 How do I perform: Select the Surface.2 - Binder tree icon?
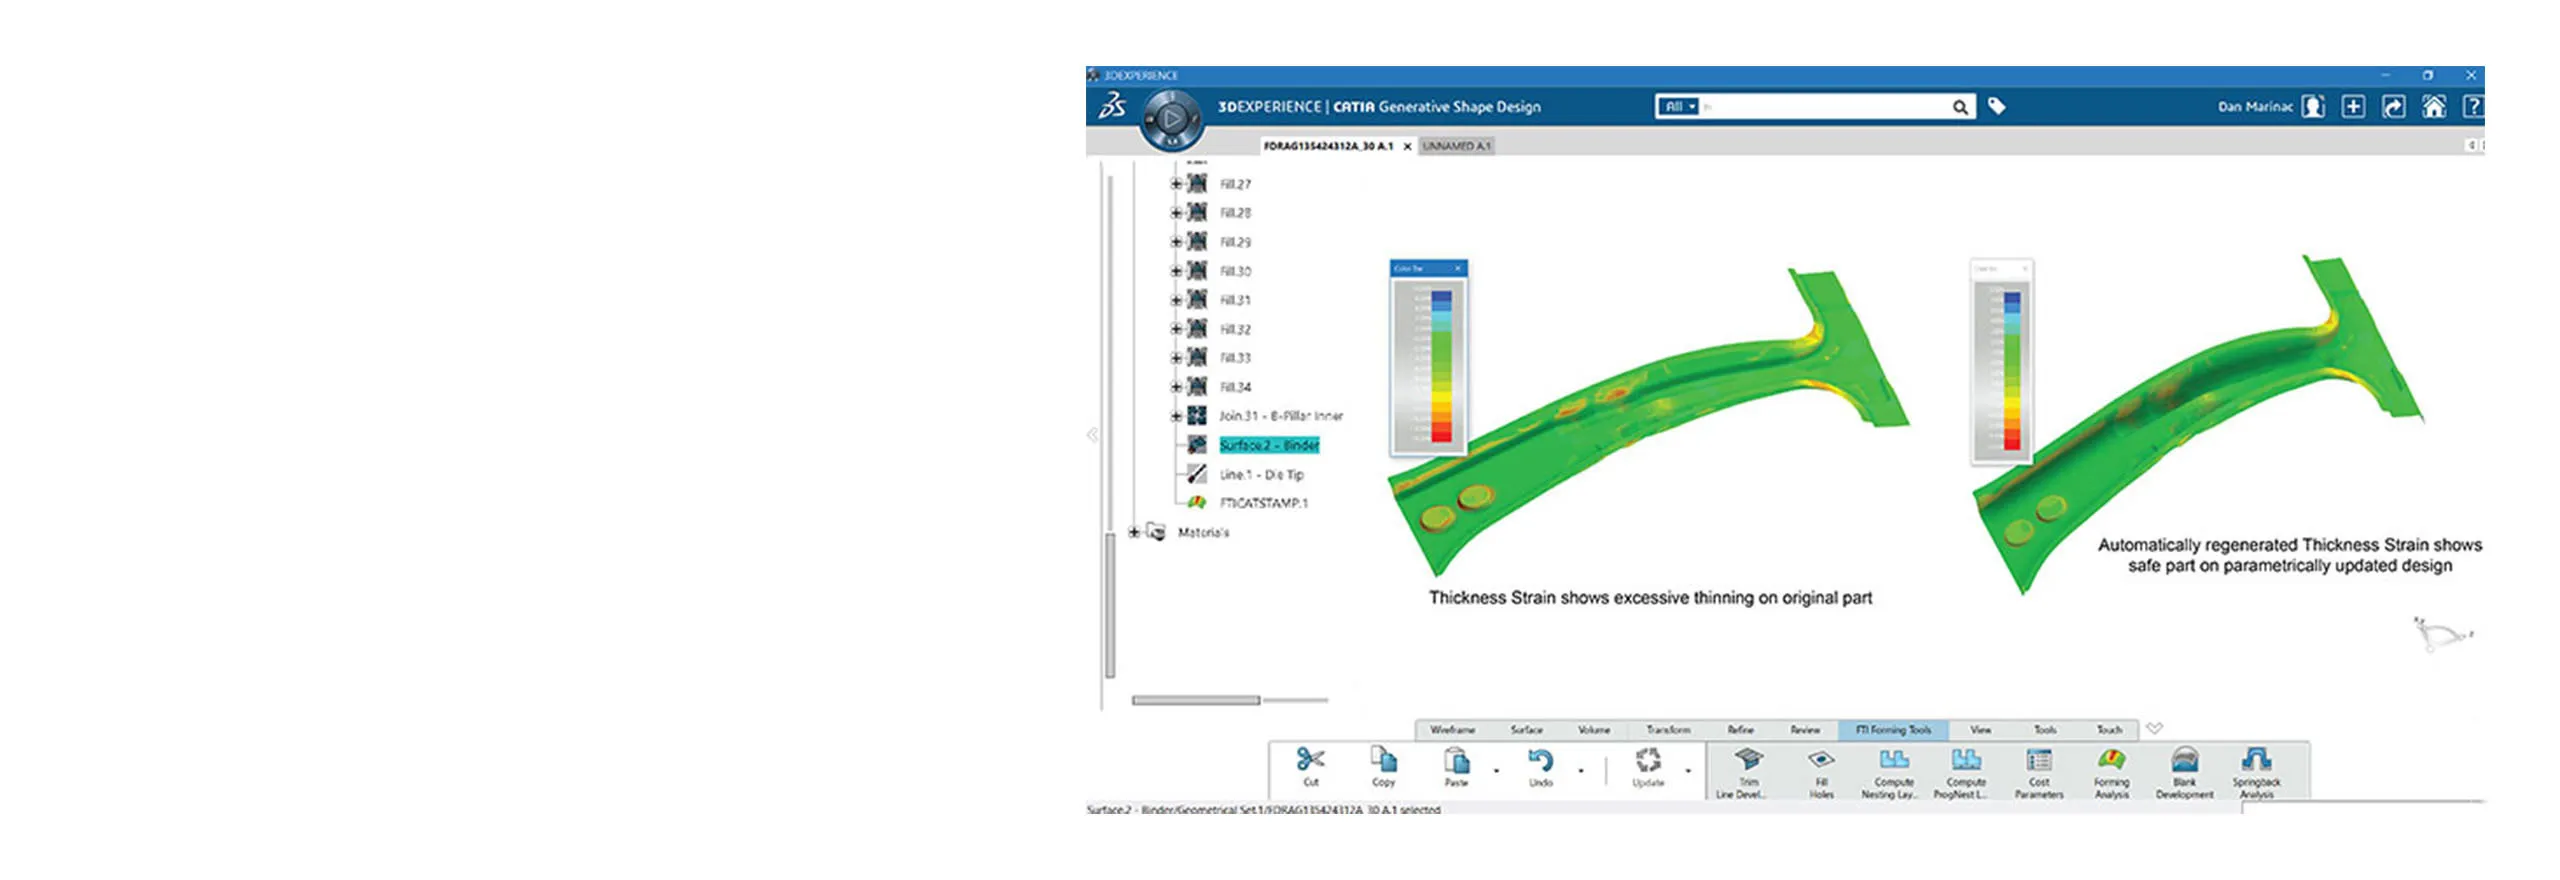(1197, 445)
